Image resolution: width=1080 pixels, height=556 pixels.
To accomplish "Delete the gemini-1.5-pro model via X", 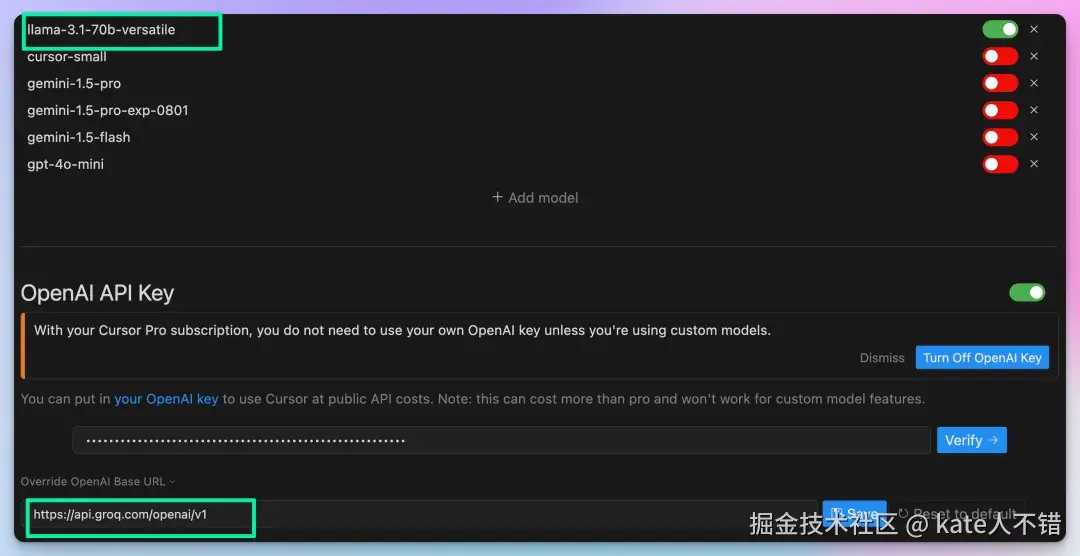I will (x=1034, y=83).
